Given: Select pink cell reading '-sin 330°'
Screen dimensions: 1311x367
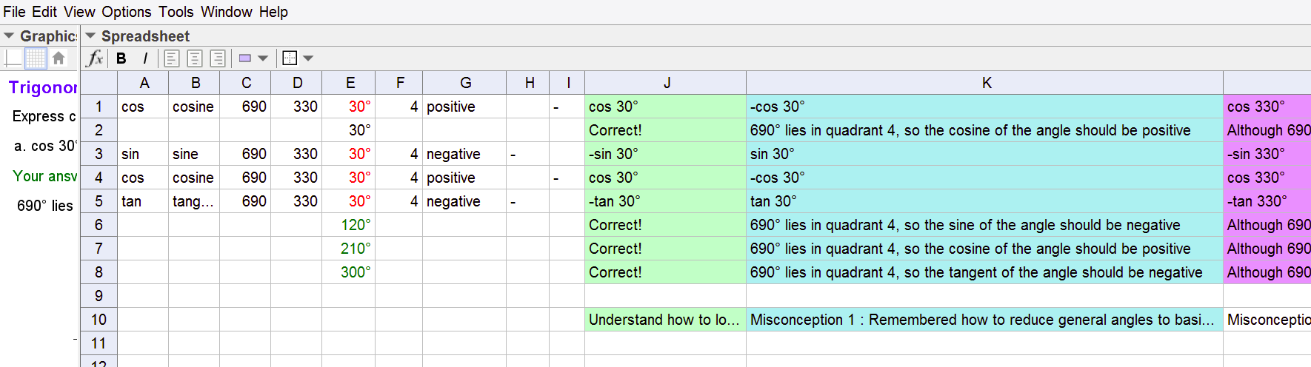Looking at the screenshot, I should click(1267, 154).
